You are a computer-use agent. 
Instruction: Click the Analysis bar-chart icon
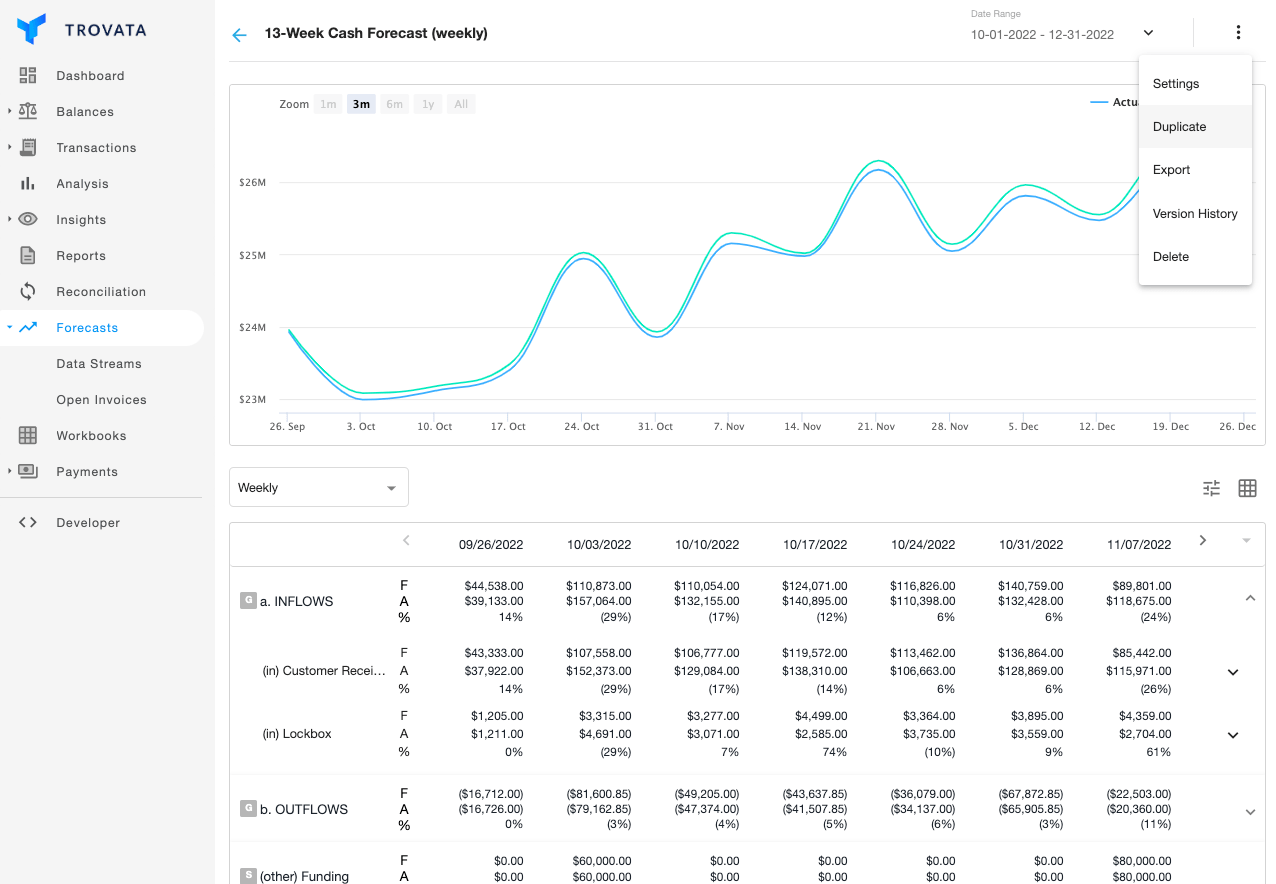click(28, 183)
